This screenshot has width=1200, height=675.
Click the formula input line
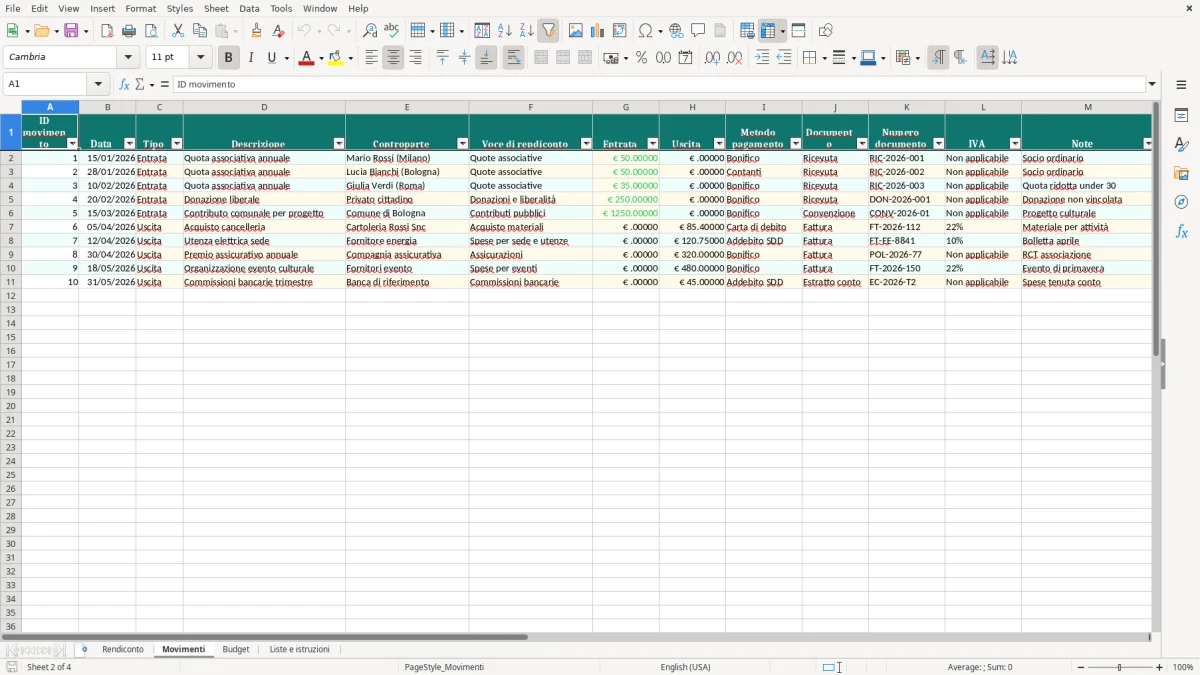pos(659,84)
